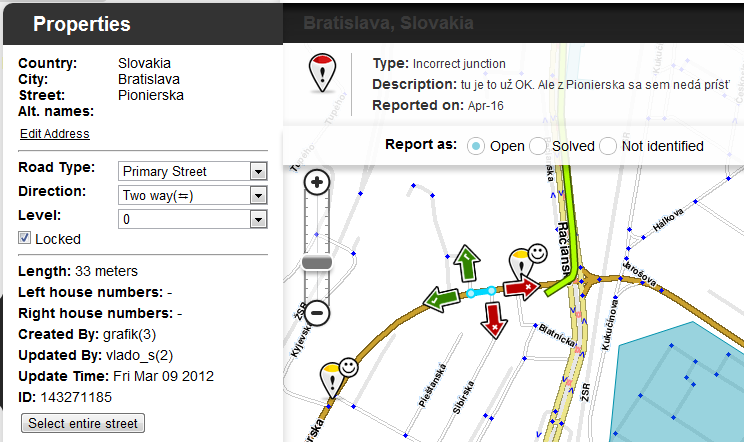Click the Edit Address link
This screenshot has width=744, height=442.
coord(55,134)
